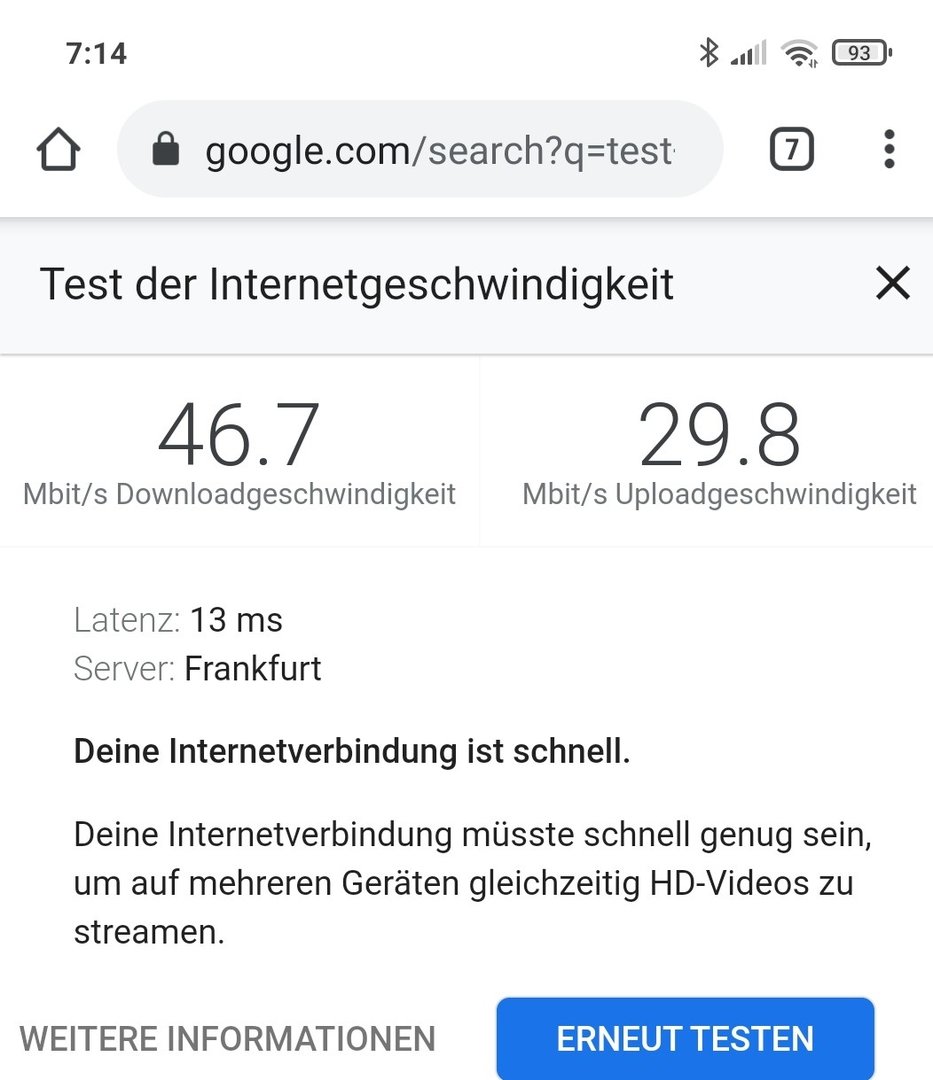This screenshot has height=1080, width=933.
Task: Close the Internetgeschwindigkeit test panel
Action: coord(893,283)
